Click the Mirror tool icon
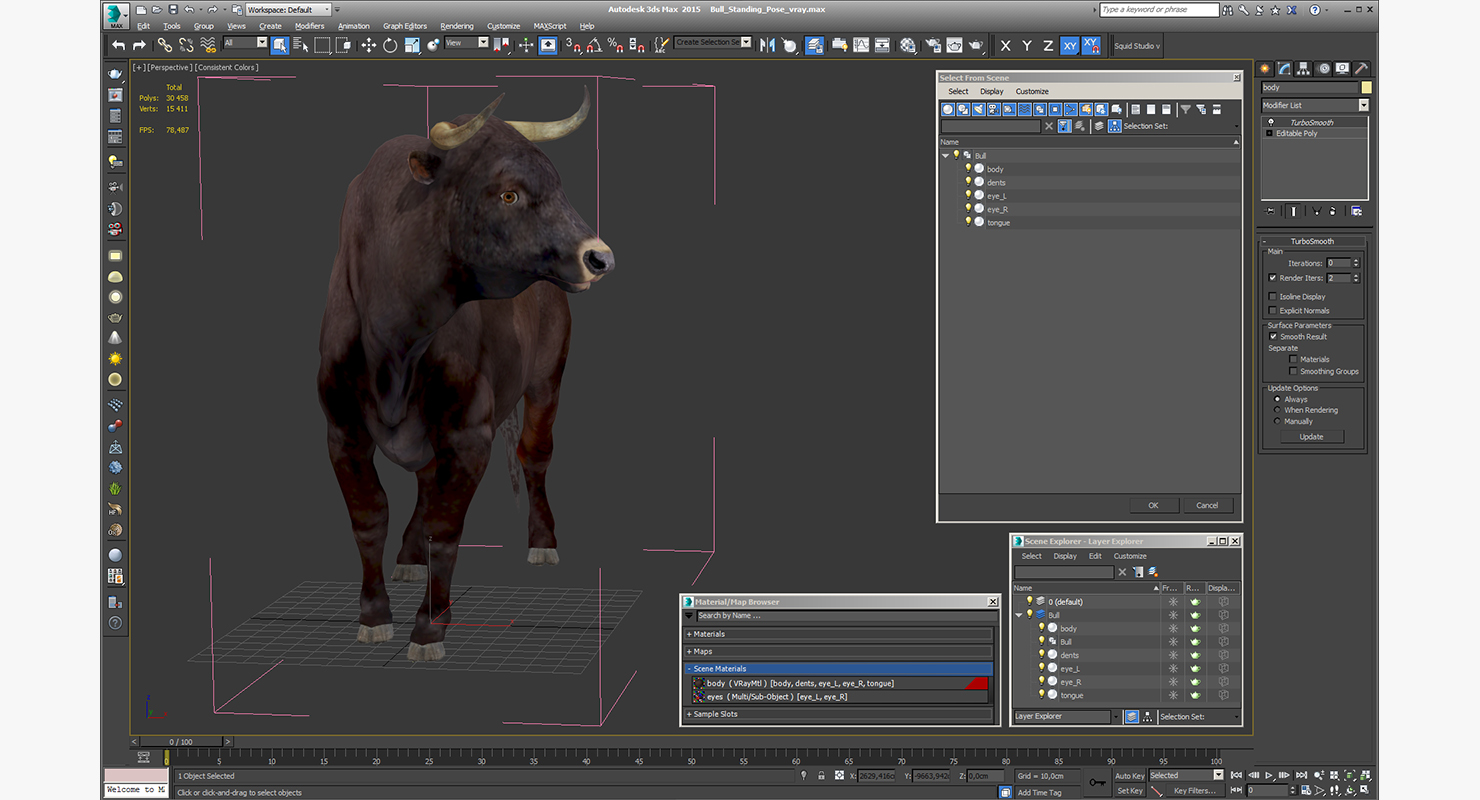 point(767,45)
